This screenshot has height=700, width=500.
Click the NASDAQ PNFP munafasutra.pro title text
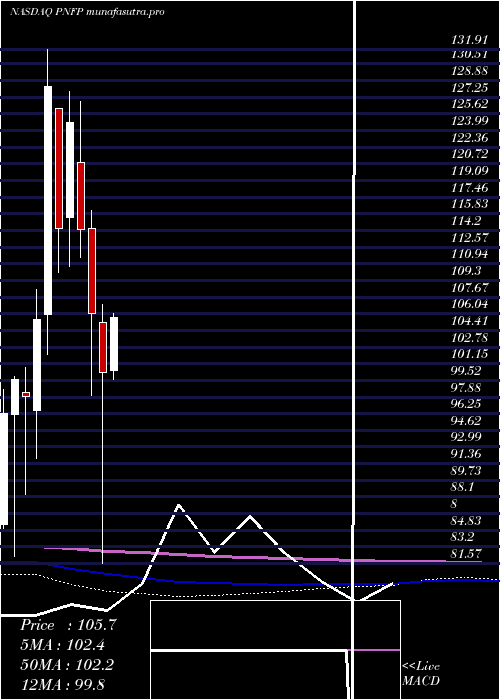coord(87,12)
